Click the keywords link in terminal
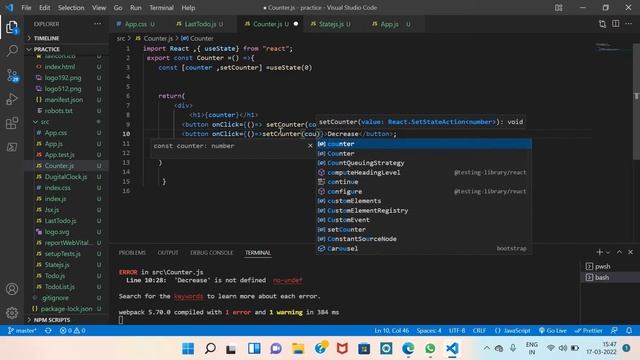Viewport: 640px width, 360px height. click(188, 296)
